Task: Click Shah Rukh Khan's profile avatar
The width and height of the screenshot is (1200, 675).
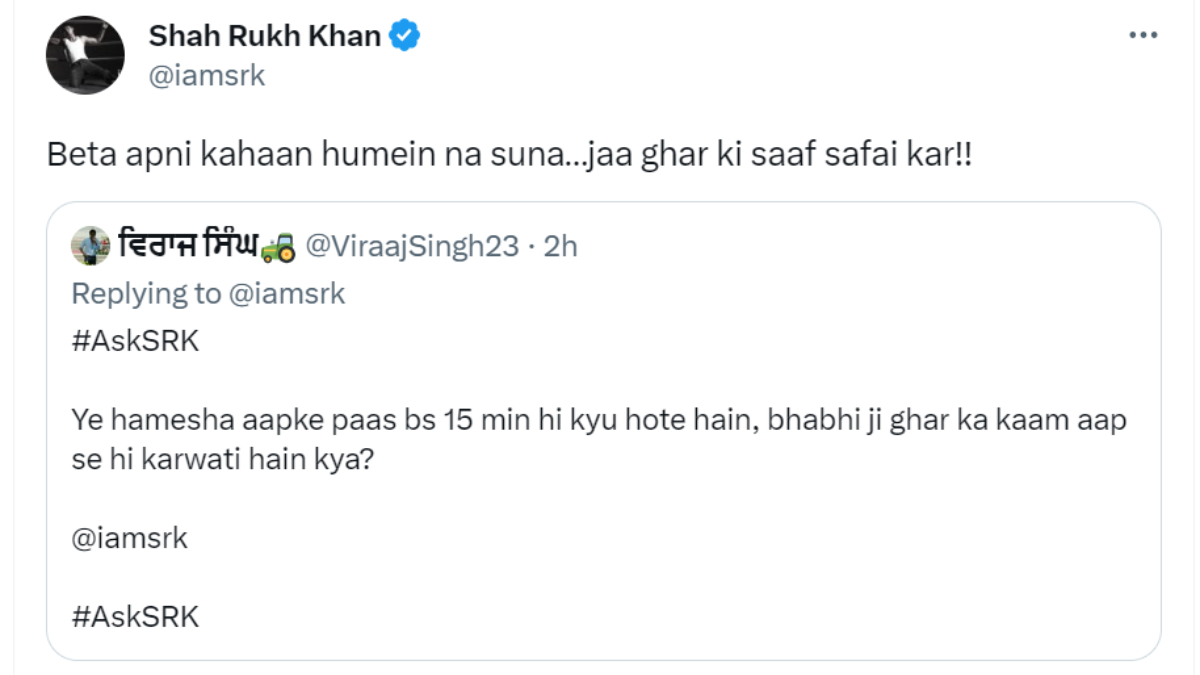Action: 85,55
